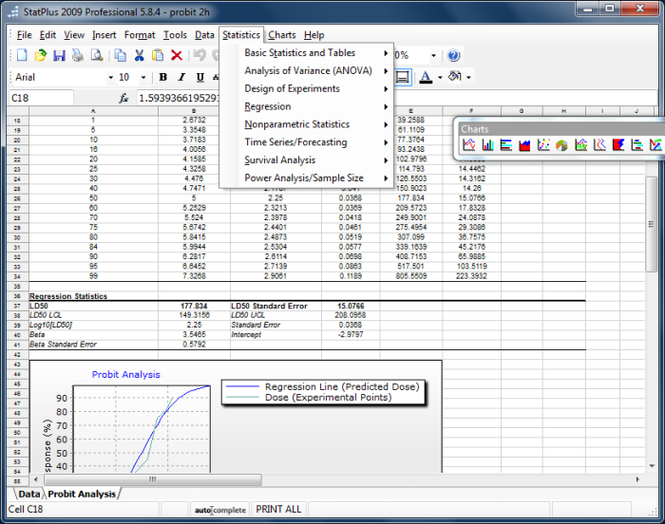665x524 pixels.
Task: Click the last partially visible chart icon
Action: point(655,145)
